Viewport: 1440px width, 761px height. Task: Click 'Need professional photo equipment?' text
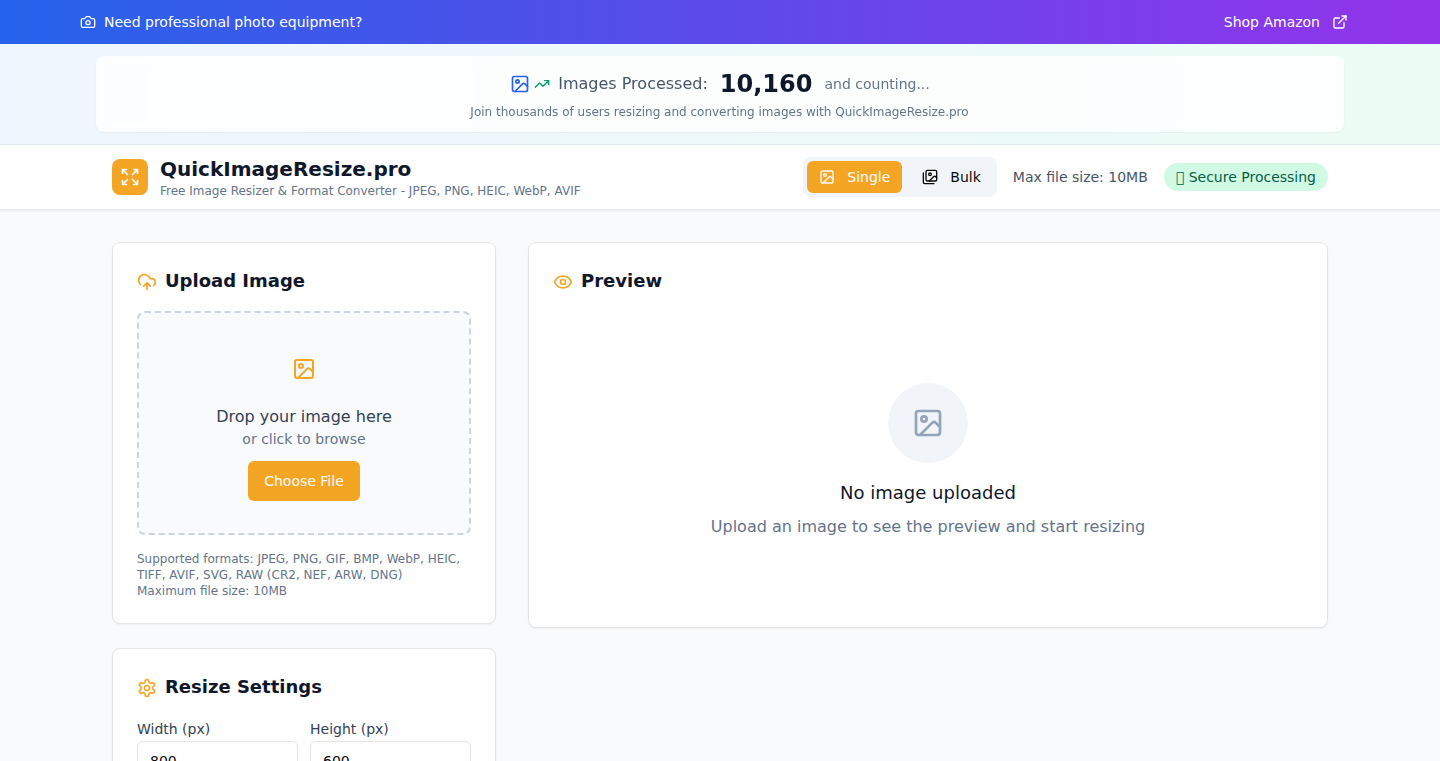pos(233,22)
